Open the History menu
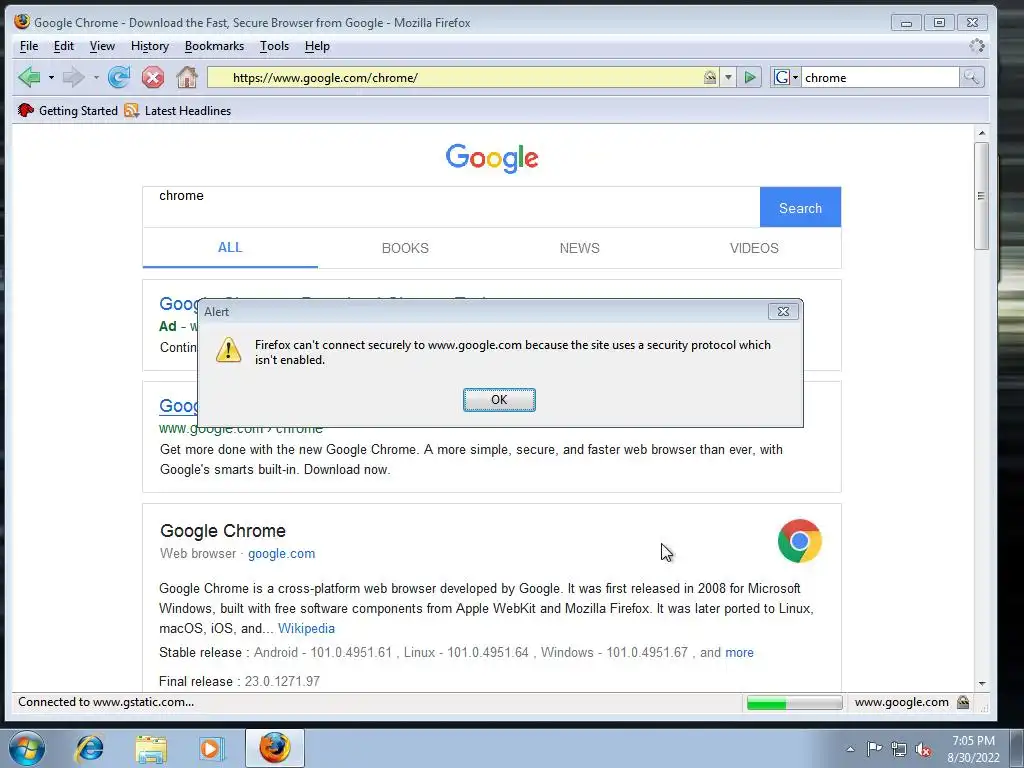 coord(150,46)
